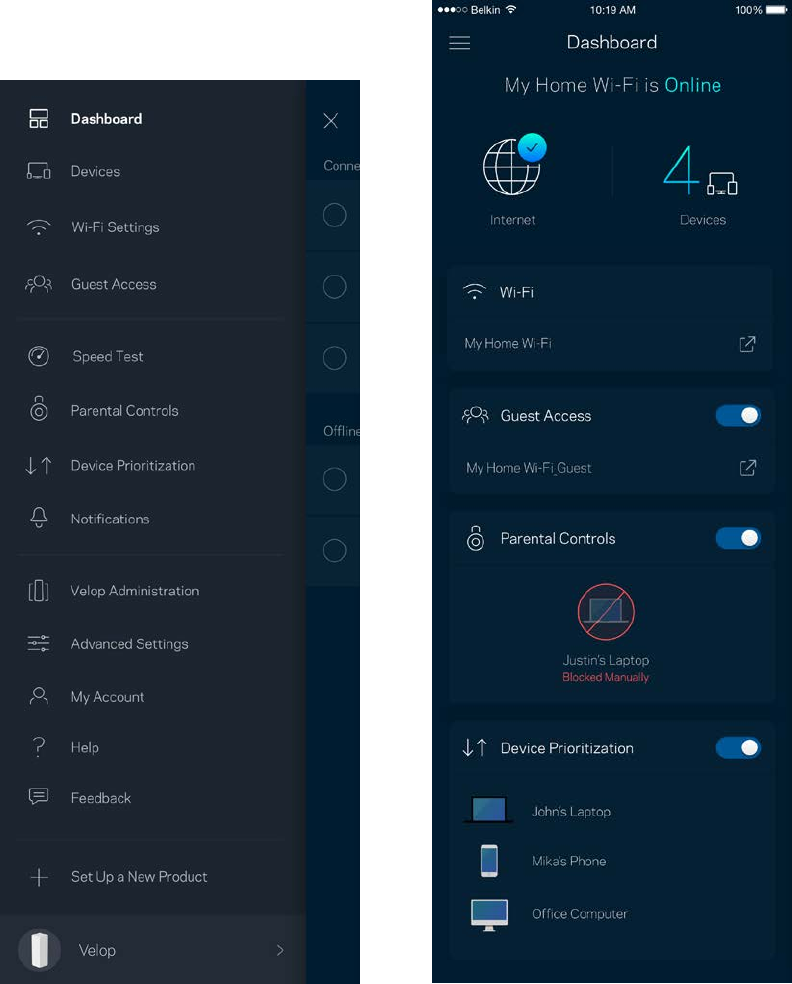Tap Set Up a New Product

[139, 877]
